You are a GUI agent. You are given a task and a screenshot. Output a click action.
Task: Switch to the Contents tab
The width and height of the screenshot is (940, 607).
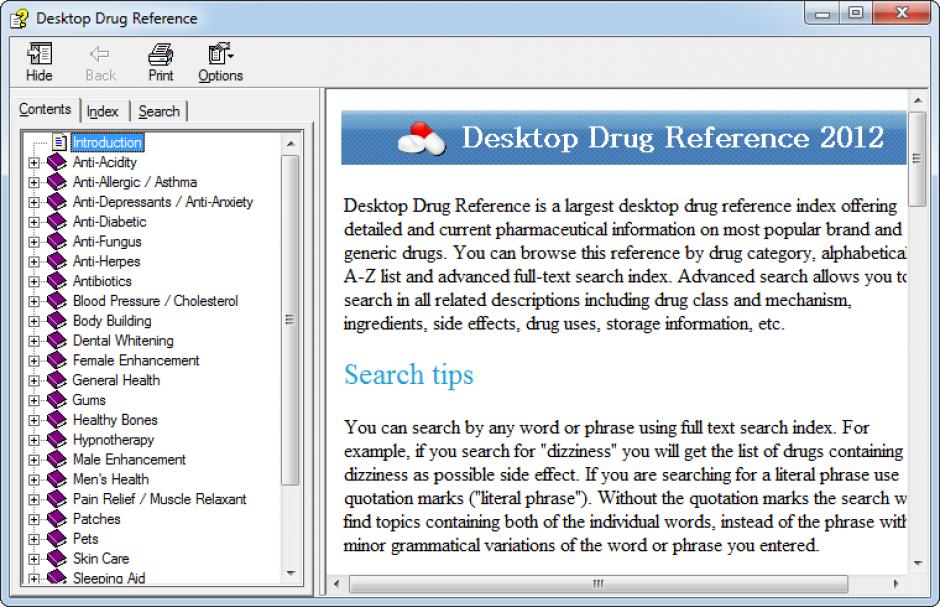coord(45,109)
